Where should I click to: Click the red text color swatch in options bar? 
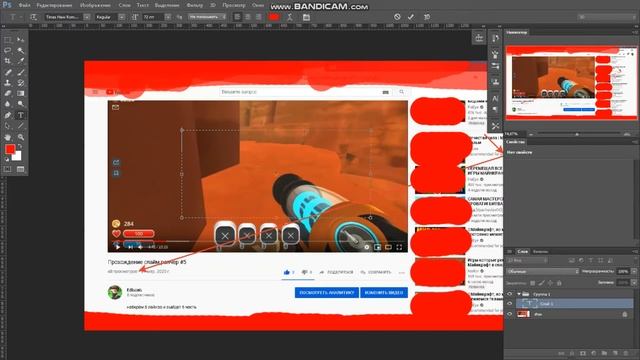(x=274, y=17)
